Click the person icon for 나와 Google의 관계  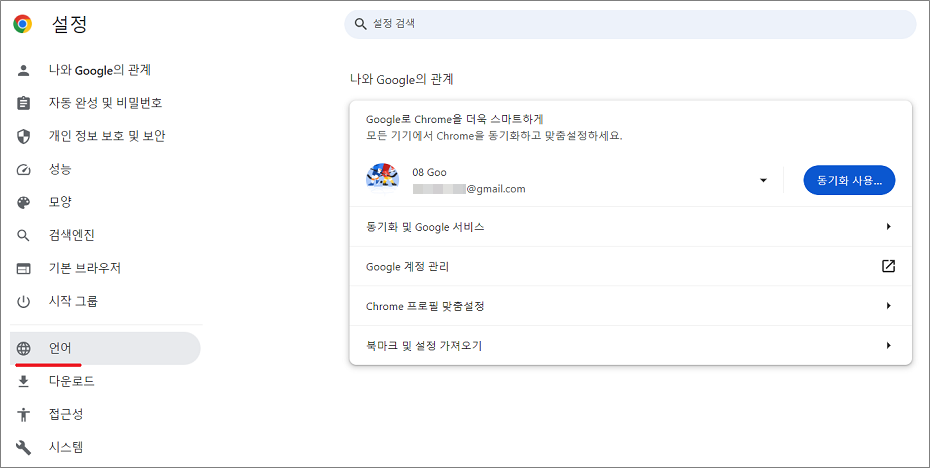pyautogui.click(x=23, y=71)
